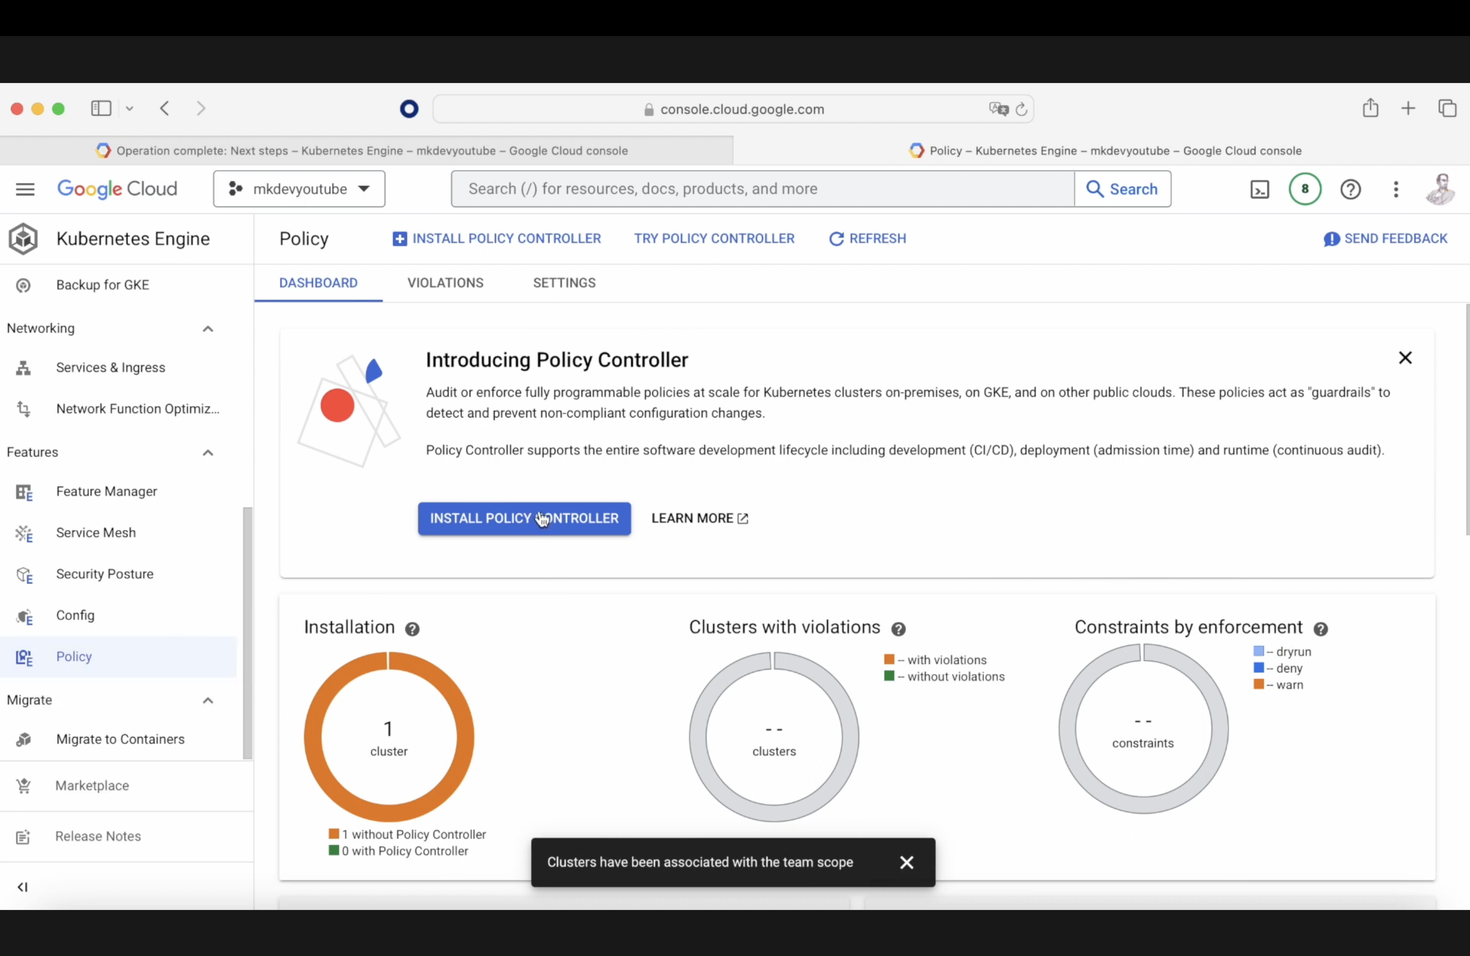Viewport: 1470px width, 956px height.
Task: Click the Security Posture icon
Action: 24,575
